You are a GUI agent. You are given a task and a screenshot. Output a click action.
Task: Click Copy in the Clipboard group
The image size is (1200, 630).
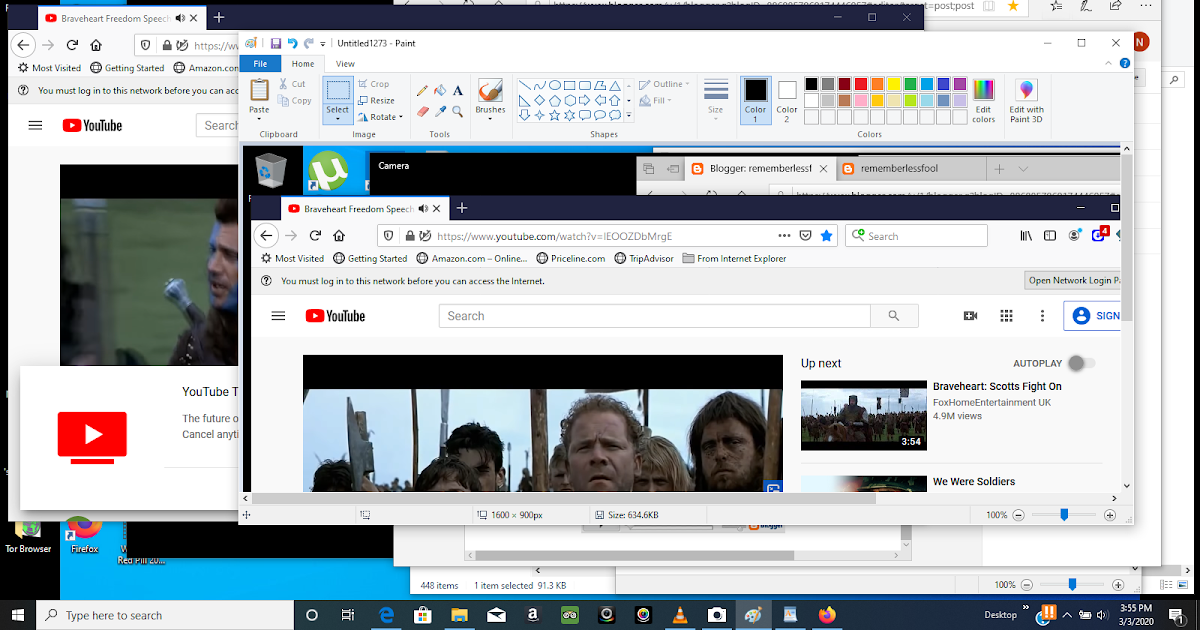coord(294,101)
